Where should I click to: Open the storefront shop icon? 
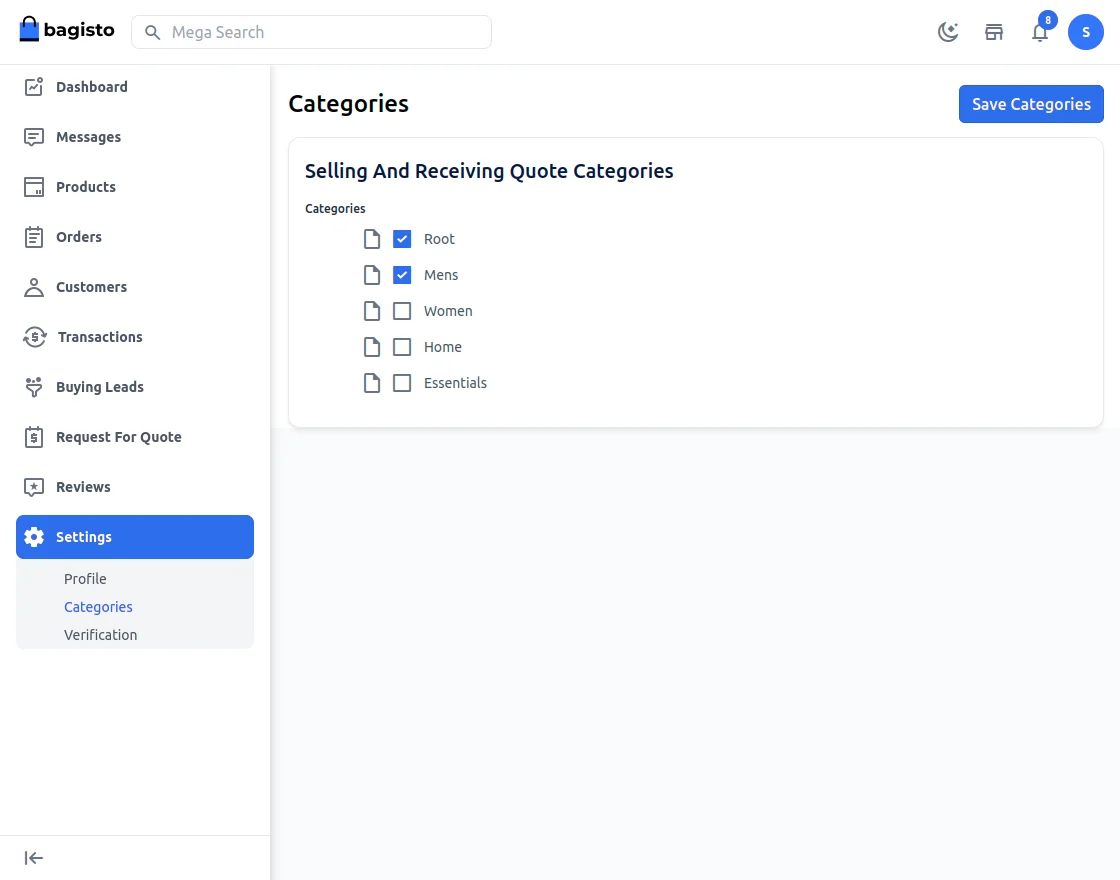[x=994, y=32]
